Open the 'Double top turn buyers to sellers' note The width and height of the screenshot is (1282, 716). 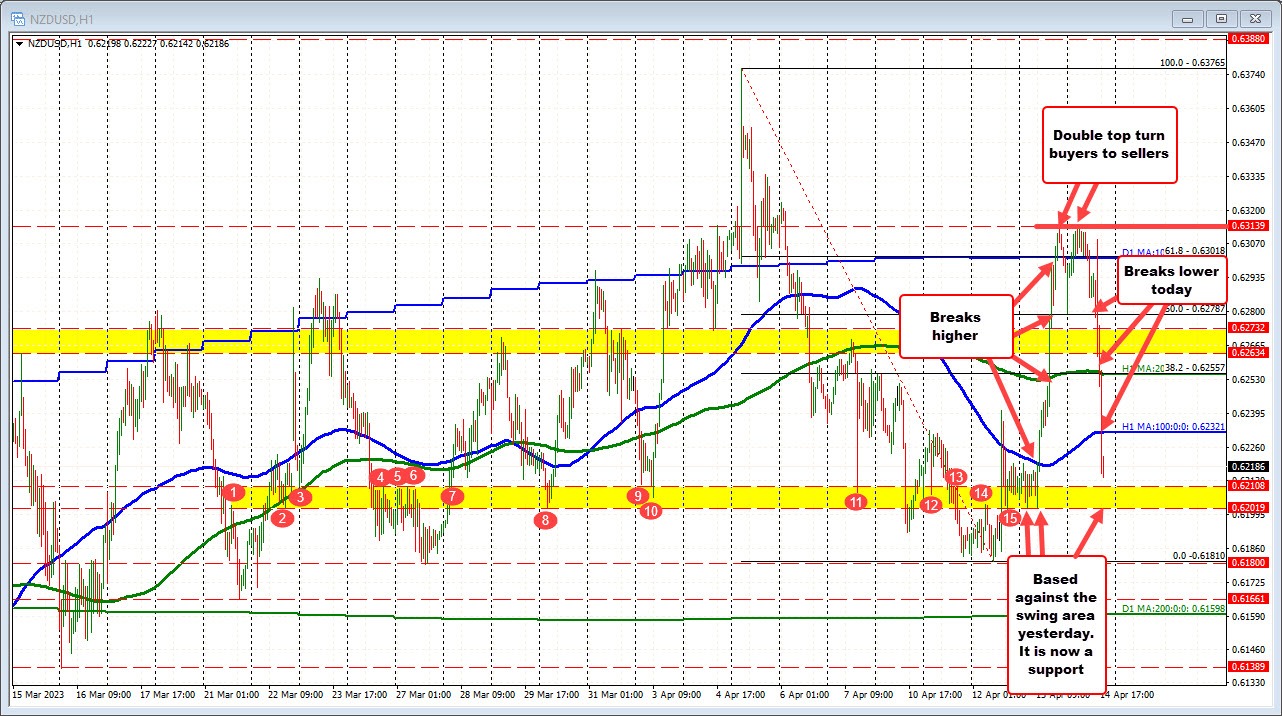[x=1110, y=146]
